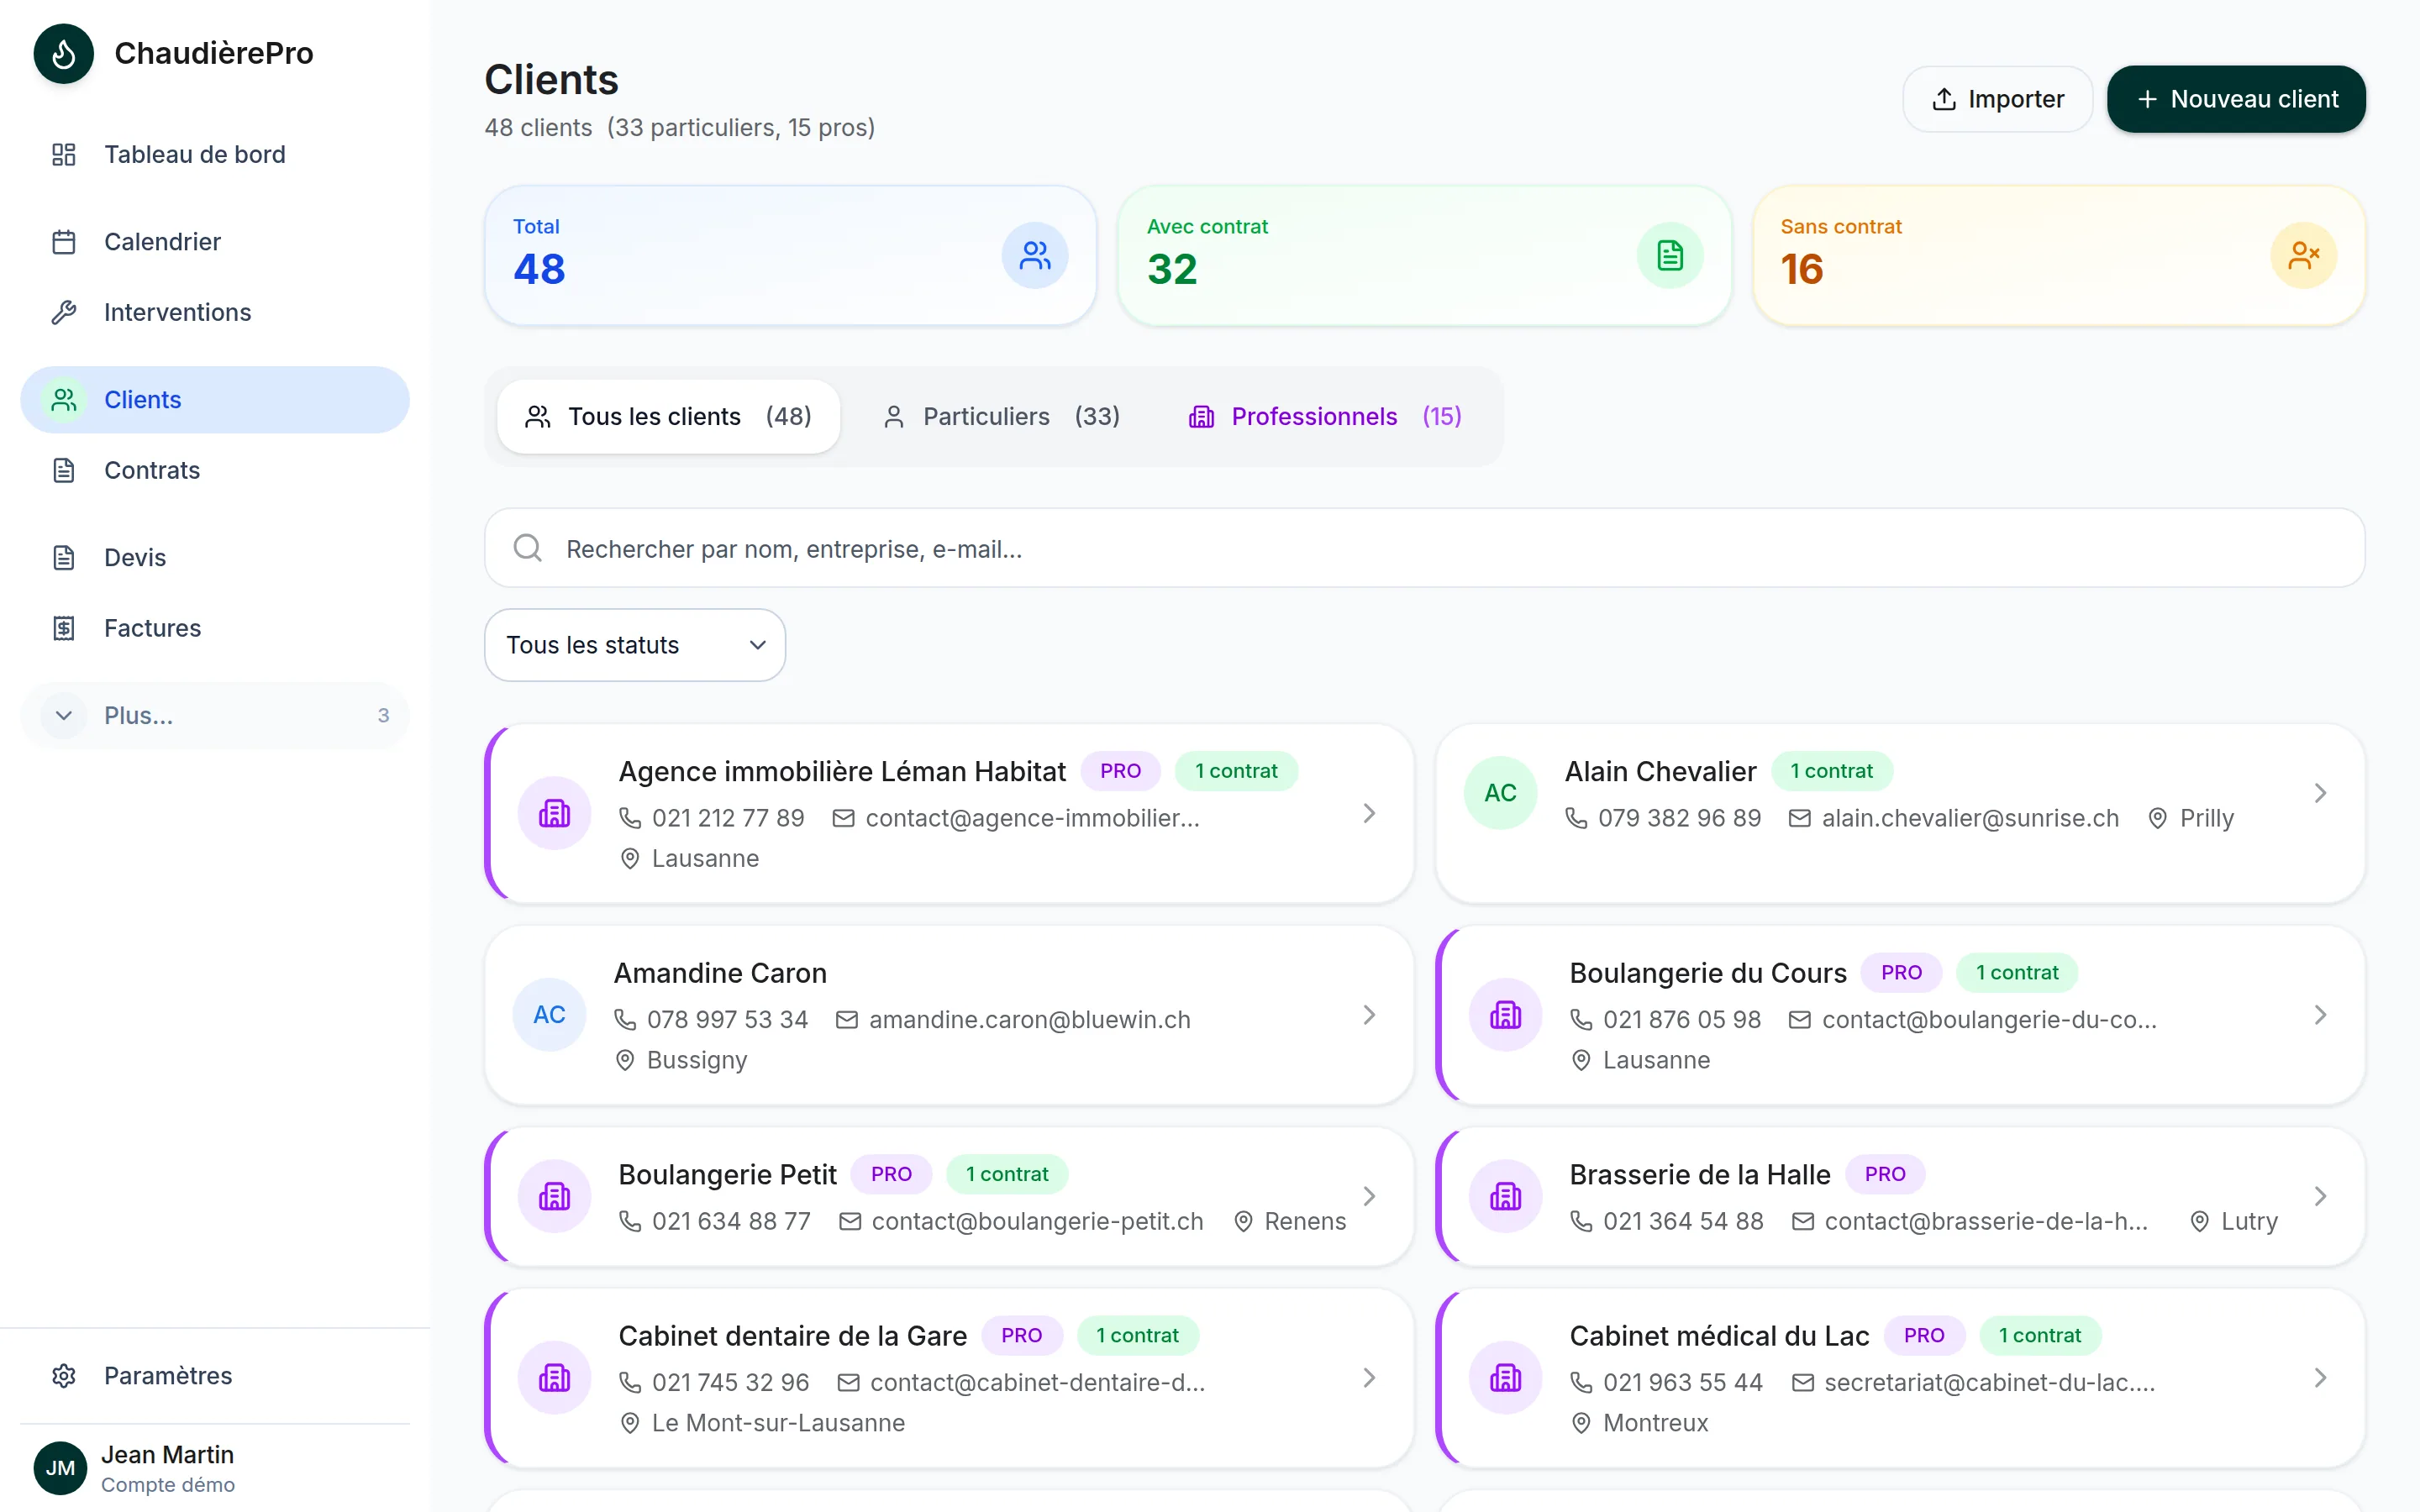Open Brasserie de la Halle chevron

point(2320,1196)
